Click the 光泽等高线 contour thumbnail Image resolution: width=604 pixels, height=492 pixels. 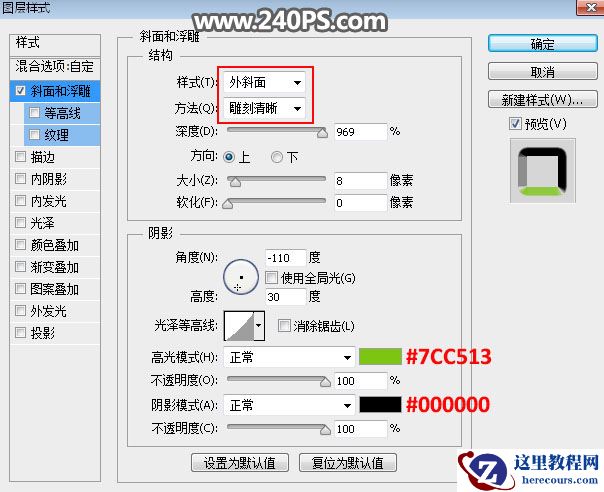coord(239,326)
